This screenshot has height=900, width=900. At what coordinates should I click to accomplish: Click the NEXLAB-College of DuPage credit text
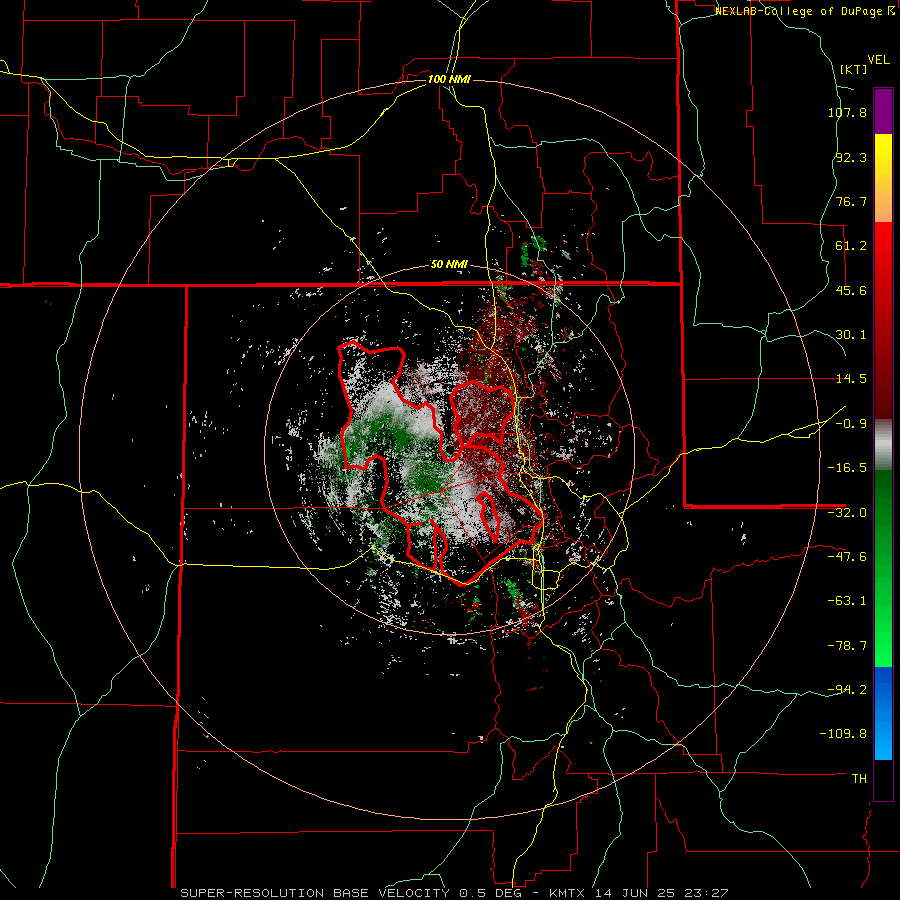point(799,11)
